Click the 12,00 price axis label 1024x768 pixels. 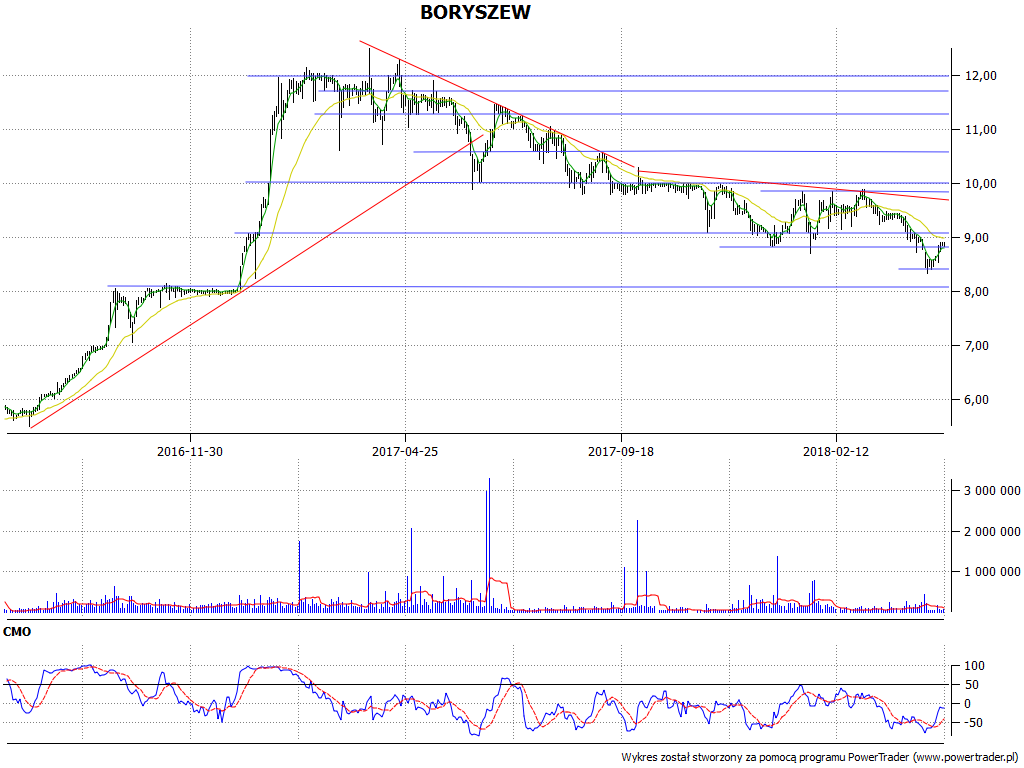click(x=981, y=76)
